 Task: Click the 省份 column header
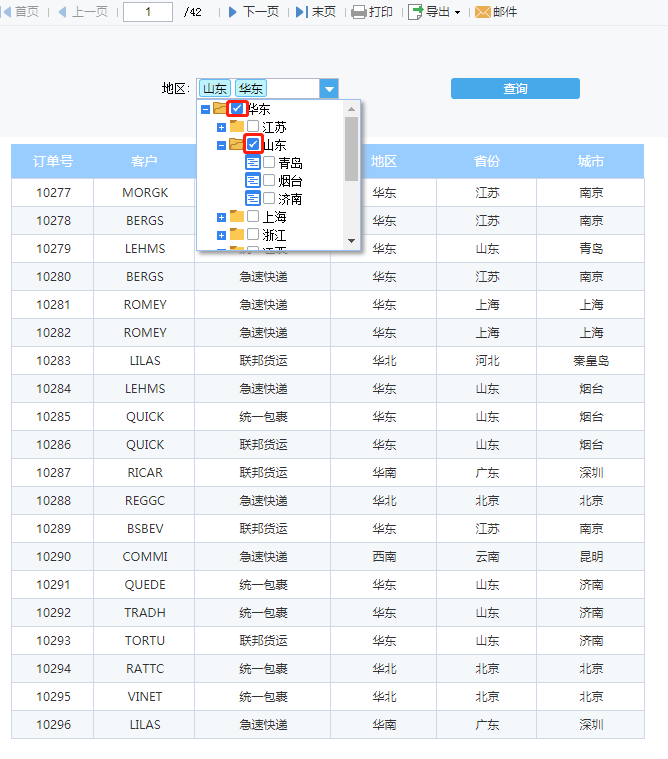pos(486,161)
